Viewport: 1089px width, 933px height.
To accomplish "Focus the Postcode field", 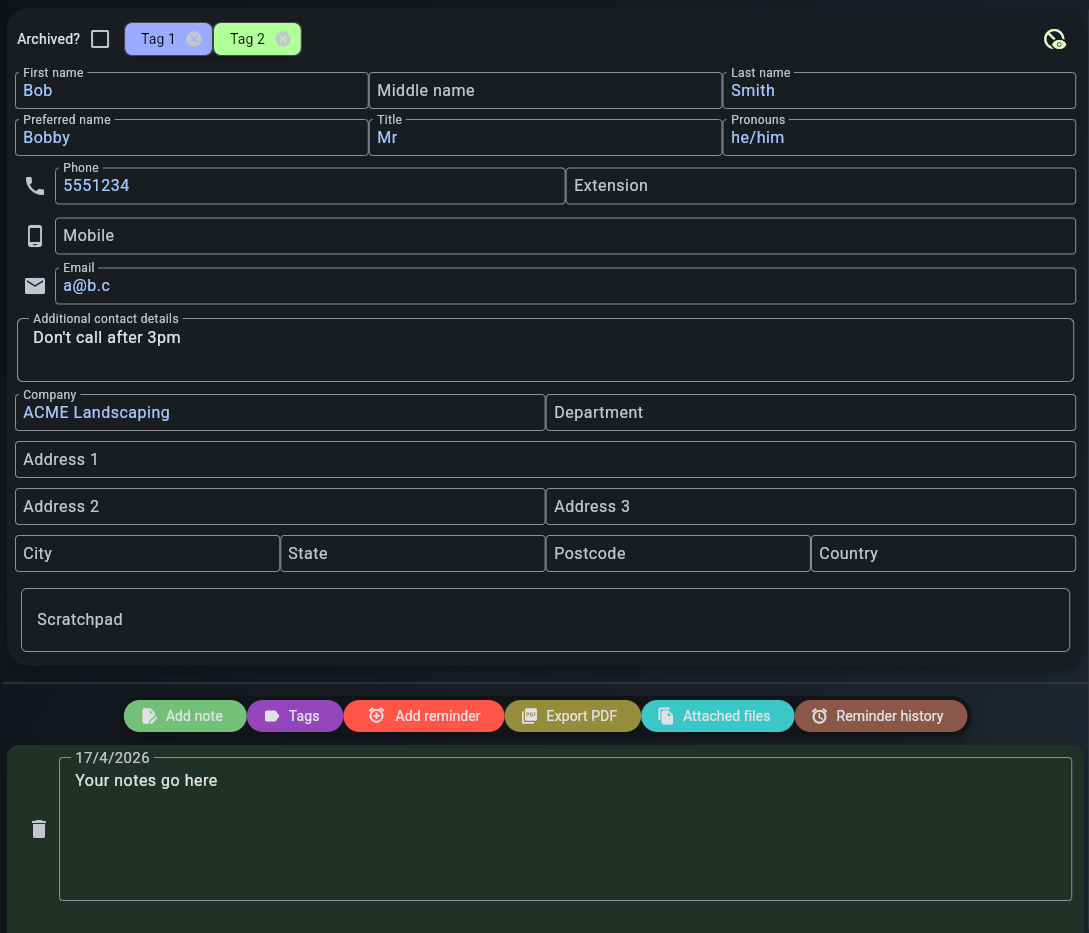I will [678, 554].
